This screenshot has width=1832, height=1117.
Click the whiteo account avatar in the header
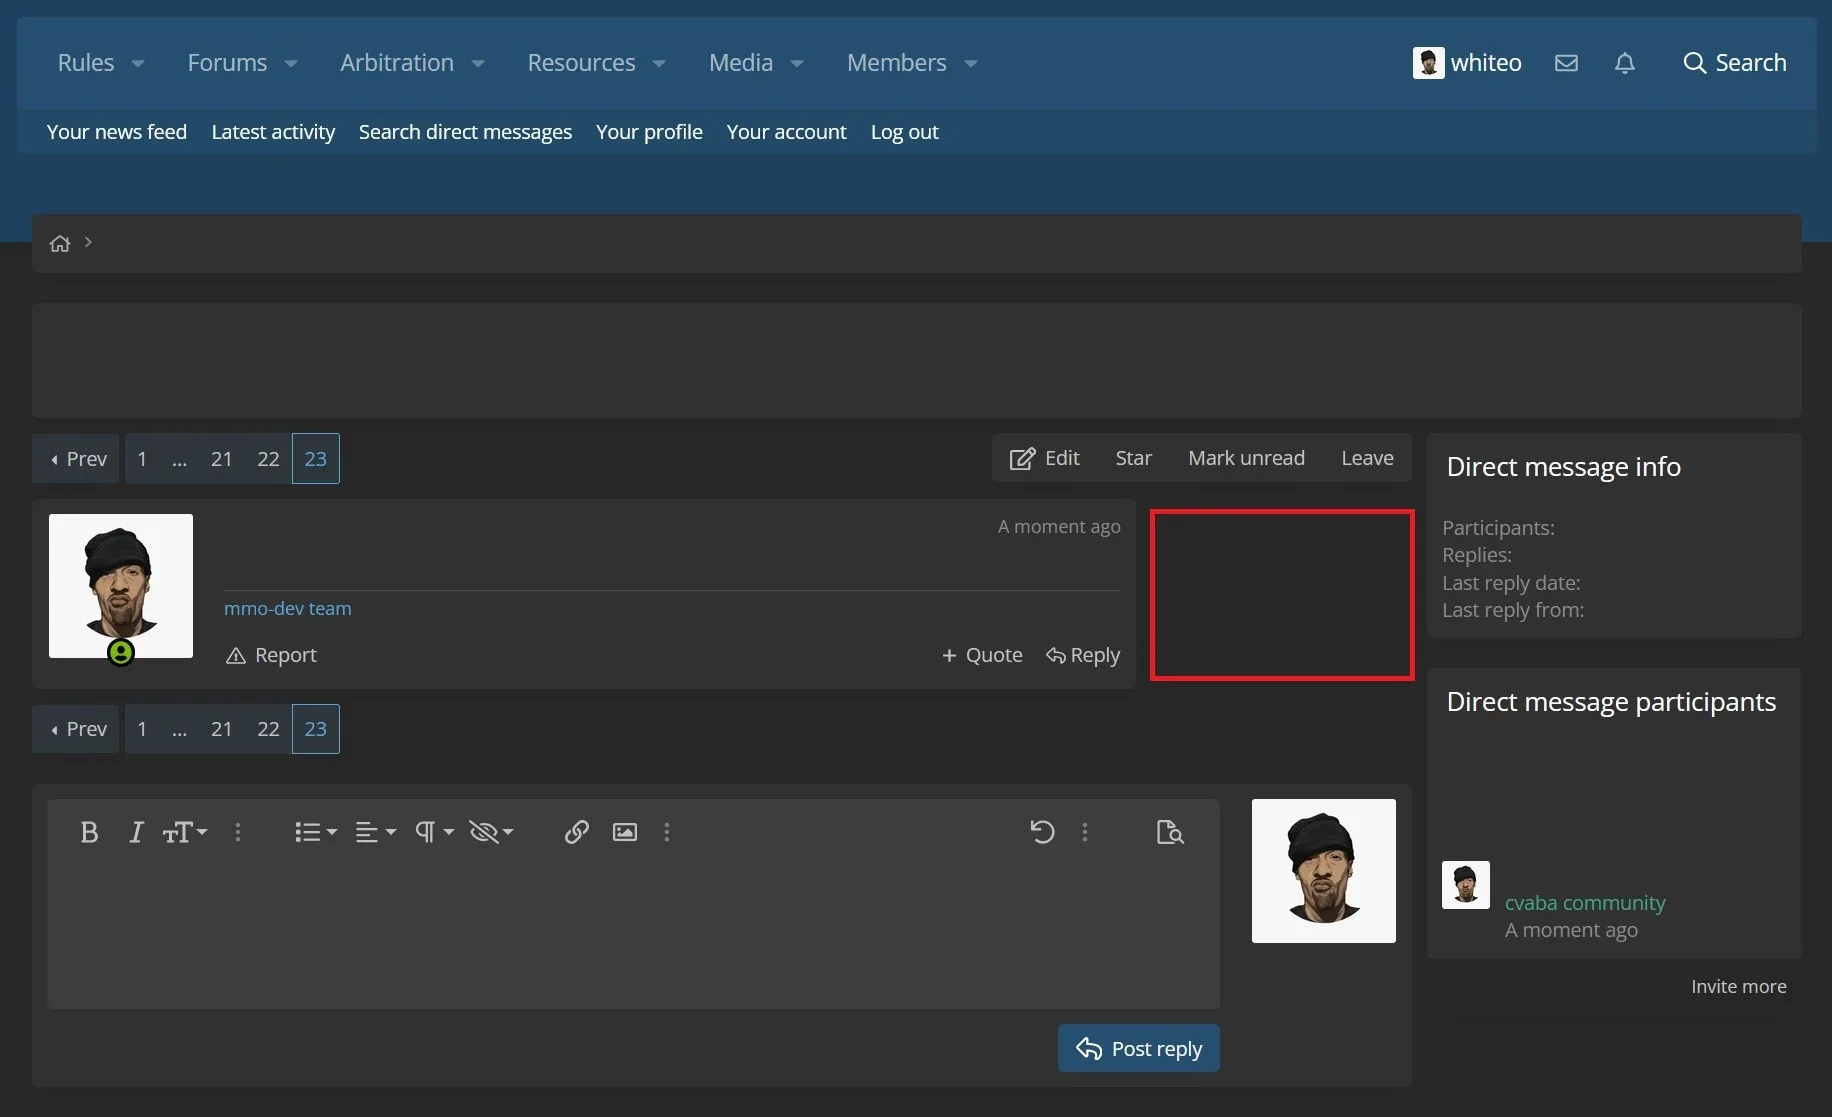point(1428,63)
